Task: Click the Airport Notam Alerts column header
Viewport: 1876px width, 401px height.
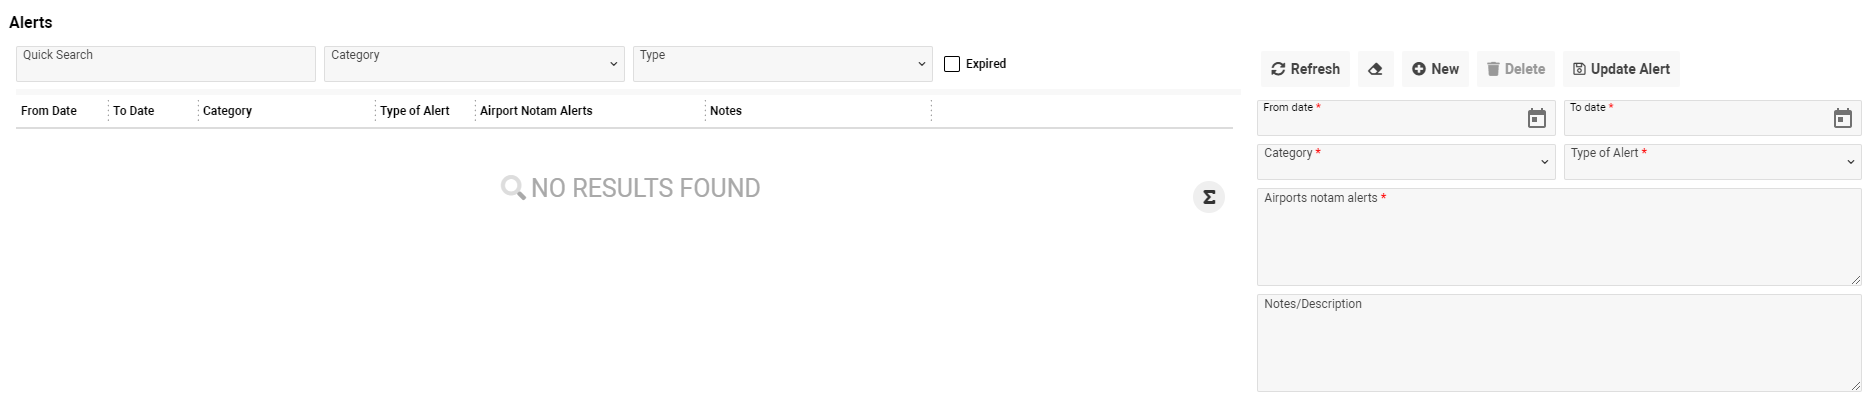Action: point(536,111)
